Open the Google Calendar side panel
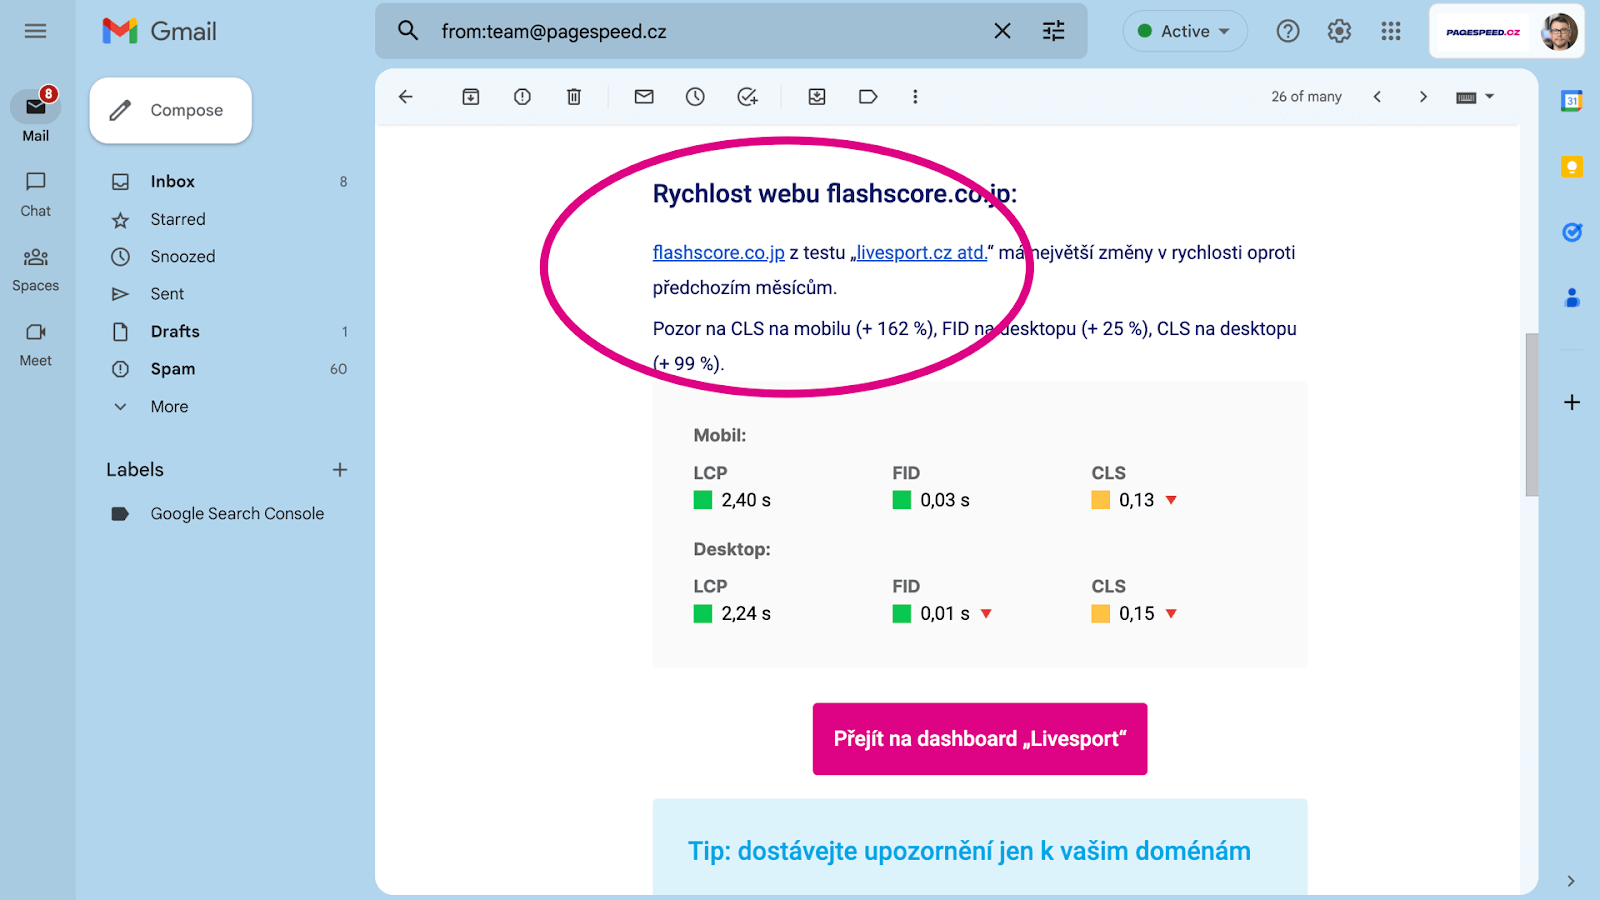The image size is (1600, 900). 1571,100
